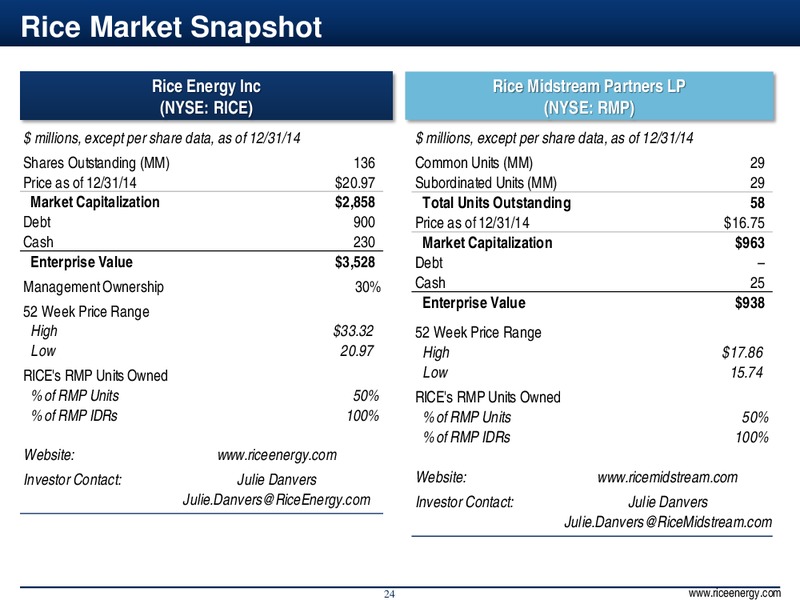Select the RMP 52-week high $17.86
Screen dimensions: 800x600
coord(742,352)
